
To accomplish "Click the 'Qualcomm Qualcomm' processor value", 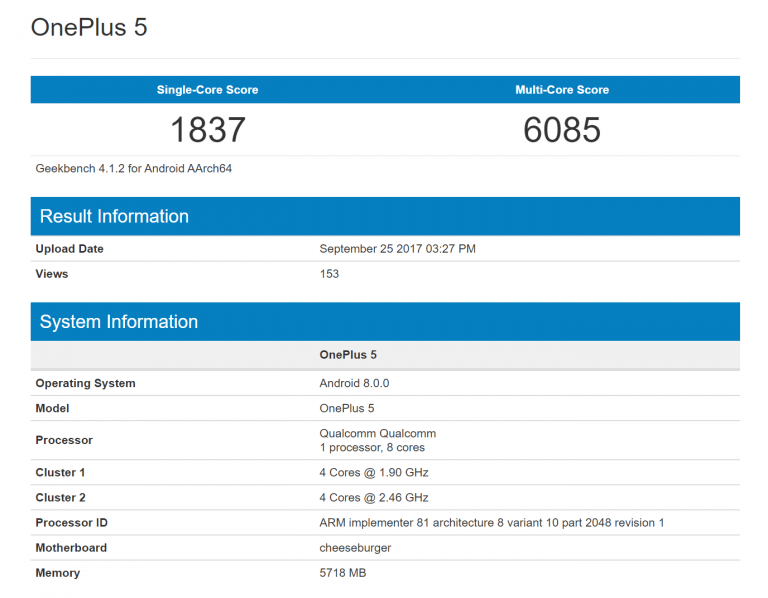I will [378, 433].
